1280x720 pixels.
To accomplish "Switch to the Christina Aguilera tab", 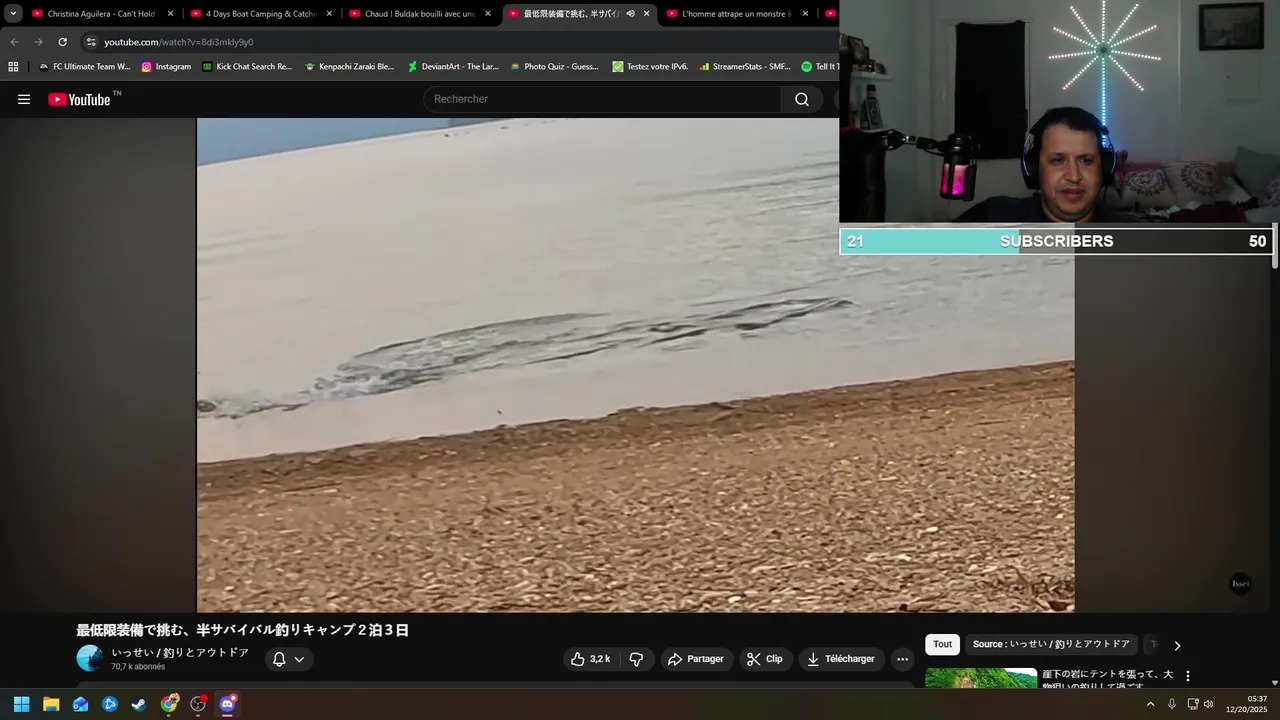I will tap(101, 14).
